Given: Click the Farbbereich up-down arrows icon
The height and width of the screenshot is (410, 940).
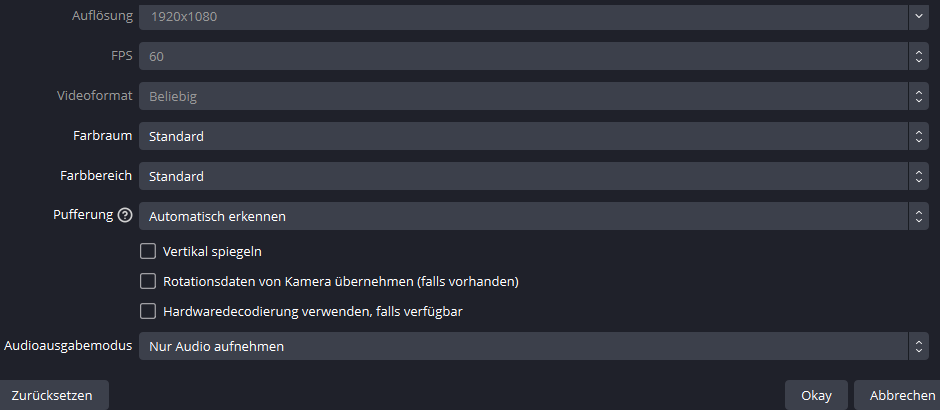Looking at the screenshot, I should click(918, 177).
